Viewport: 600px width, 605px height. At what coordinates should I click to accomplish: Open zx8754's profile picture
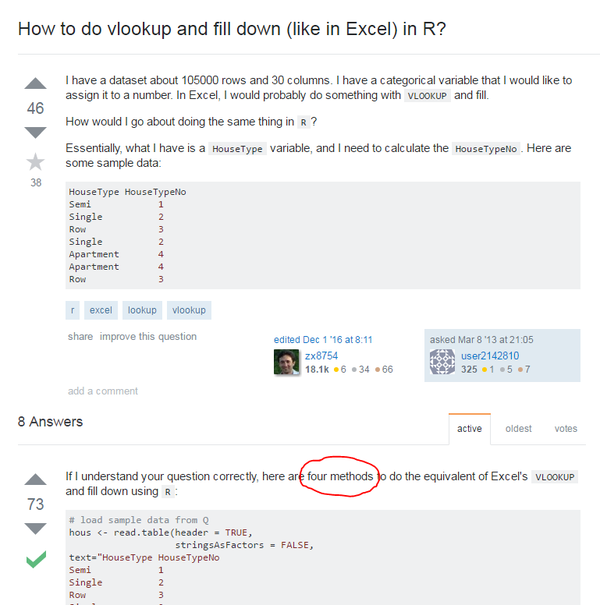pyautogui.click(x=286, y=362)
